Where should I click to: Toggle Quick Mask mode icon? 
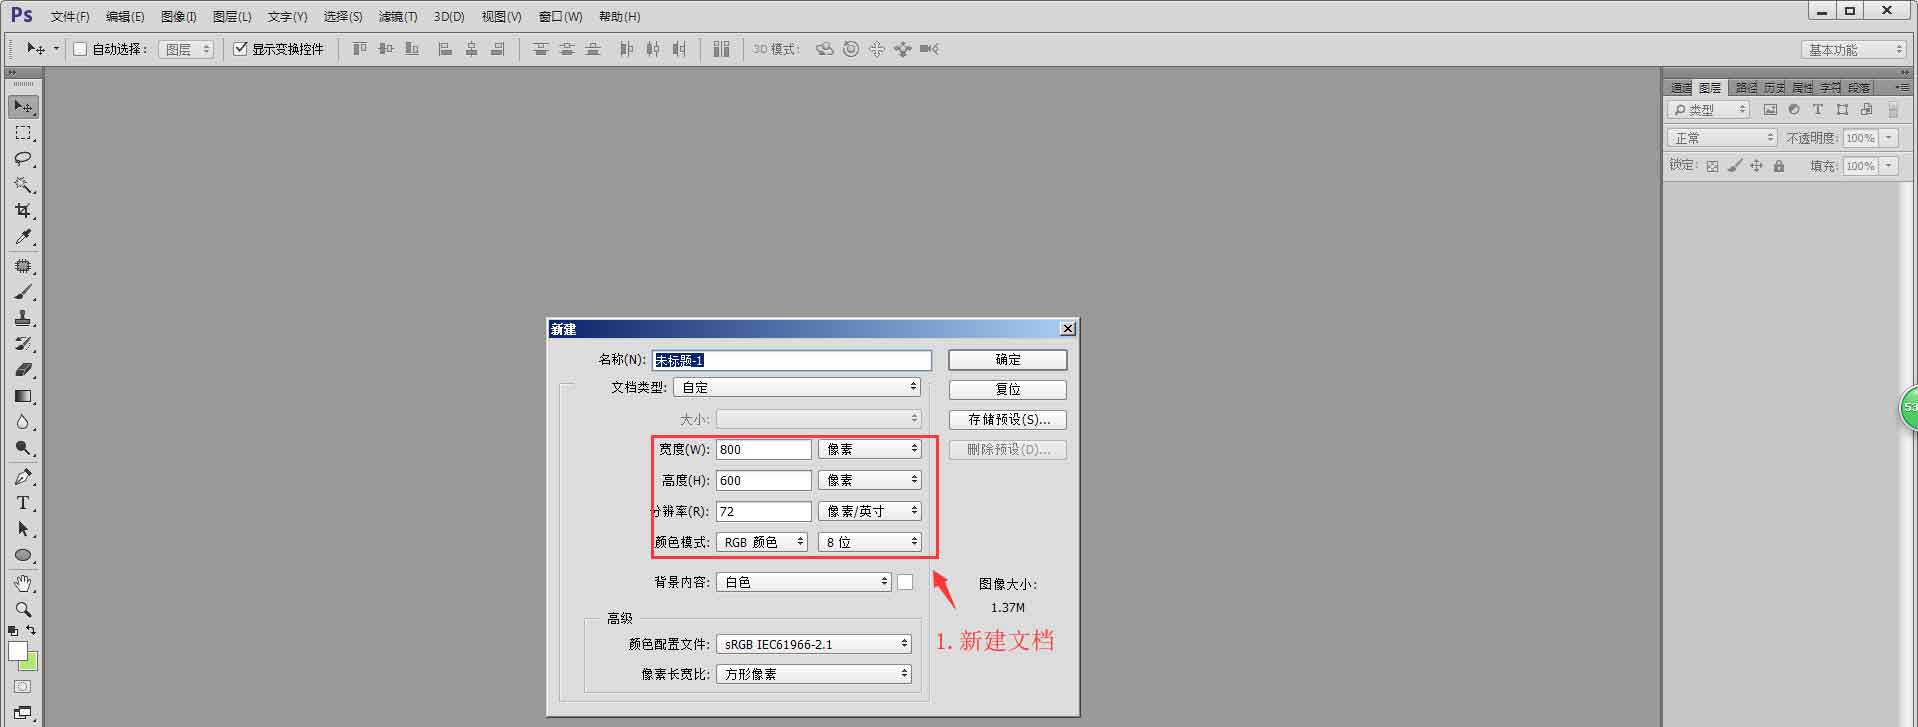pyautogui.click(x=23, y=687)
